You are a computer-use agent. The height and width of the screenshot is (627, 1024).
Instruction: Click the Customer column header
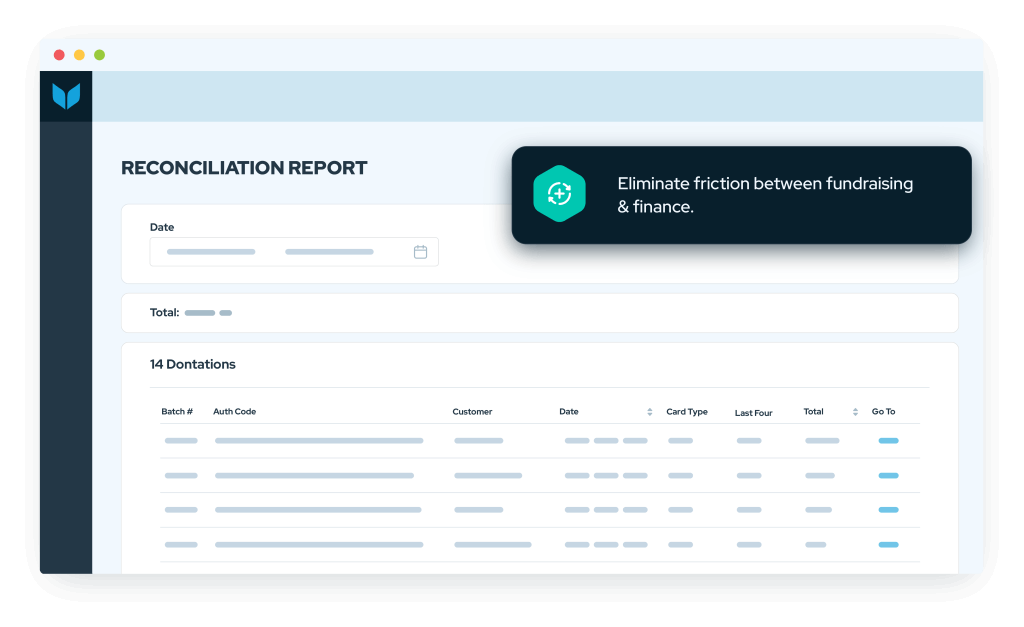[472, 411]
